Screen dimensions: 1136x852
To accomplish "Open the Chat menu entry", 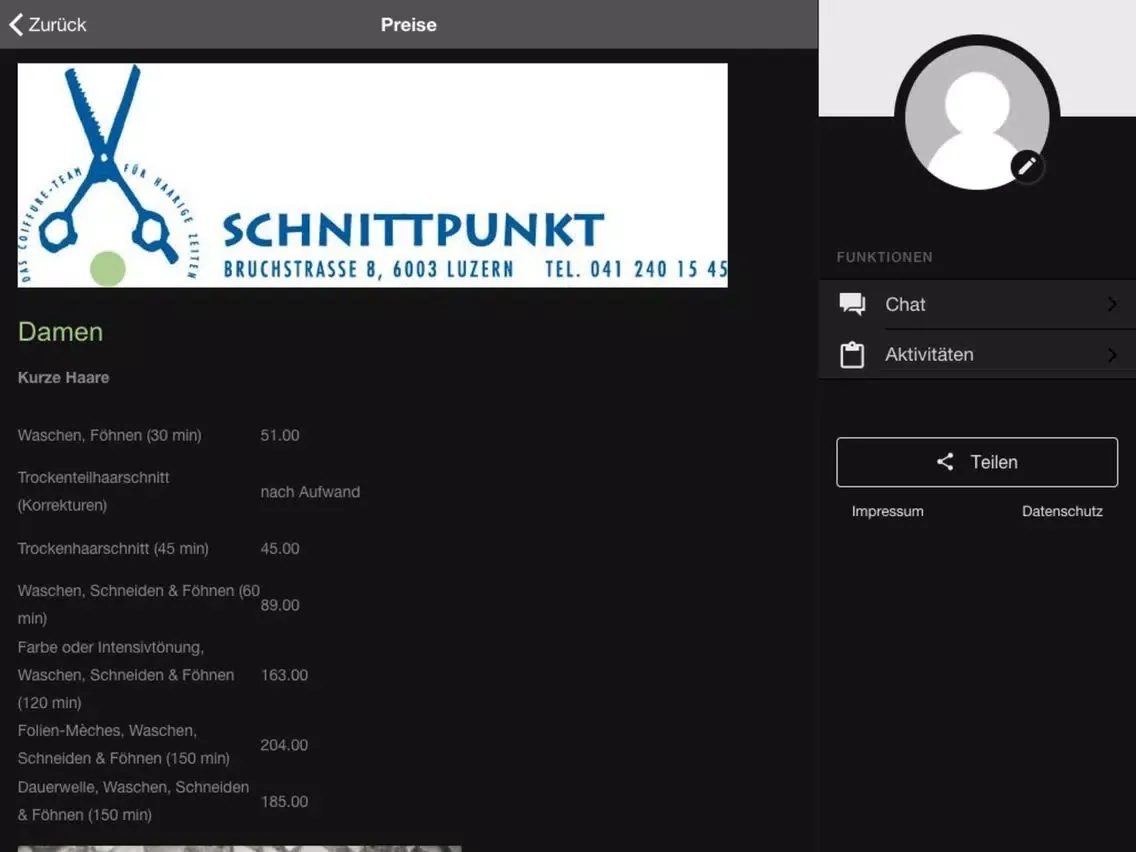I will (977, 304).
